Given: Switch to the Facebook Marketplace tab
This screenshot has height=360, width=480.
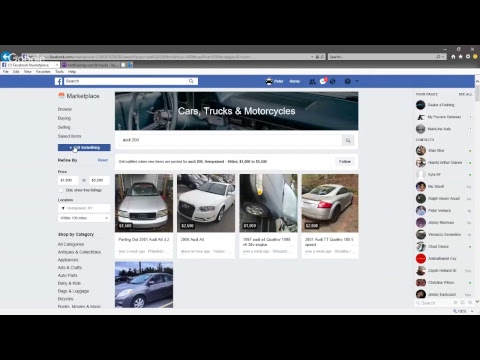Looking at the screenshot, I should [30, 65].
